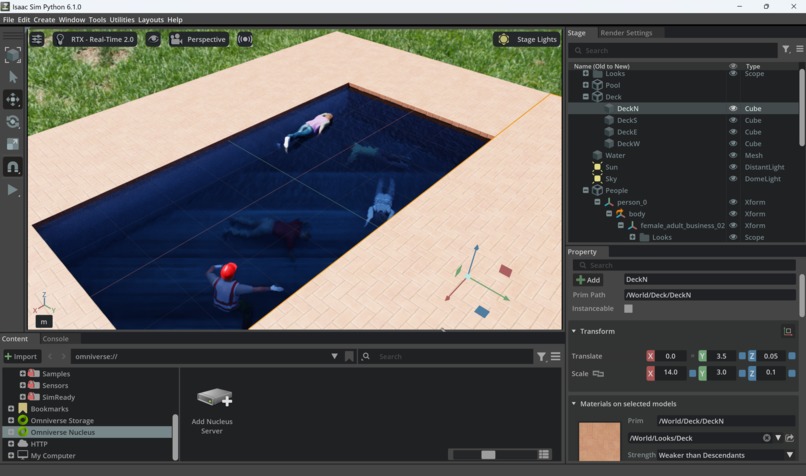Click Add Nucleus Server
The width and height of the screenshot is (806, 476).
coord(213,411)
